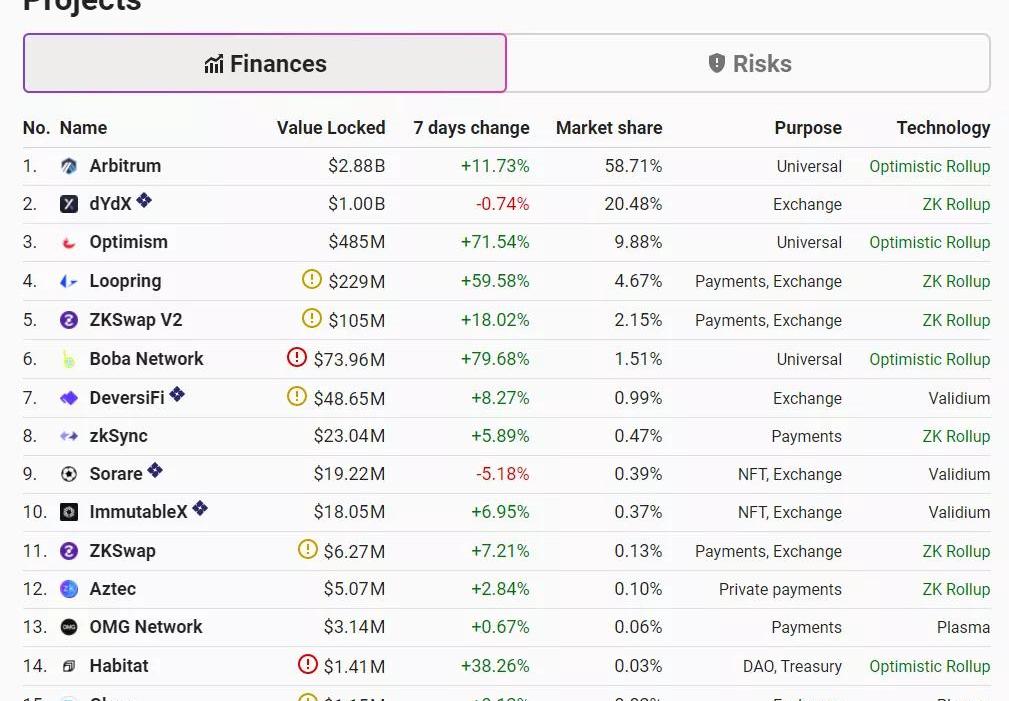Select the Finances tab

click(265, 64)
